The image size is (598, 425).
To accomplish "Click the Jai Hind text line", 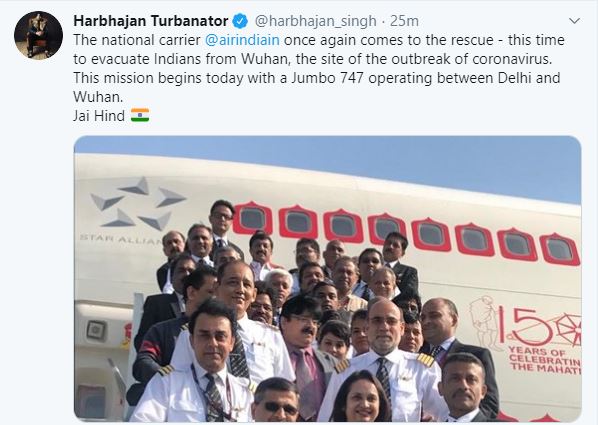I will tap(99, 116).
